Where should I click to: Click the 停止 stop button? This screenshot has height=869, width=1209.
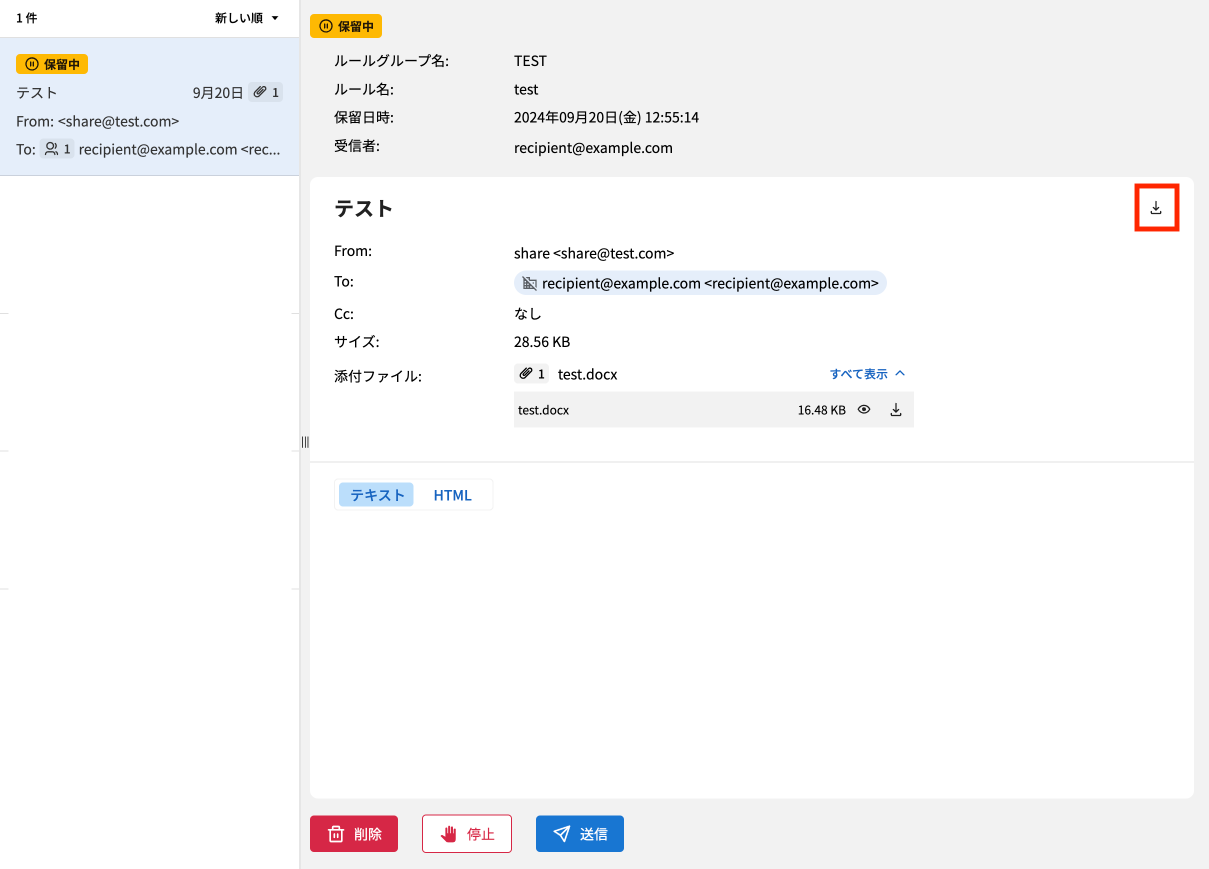coord(467,834)
